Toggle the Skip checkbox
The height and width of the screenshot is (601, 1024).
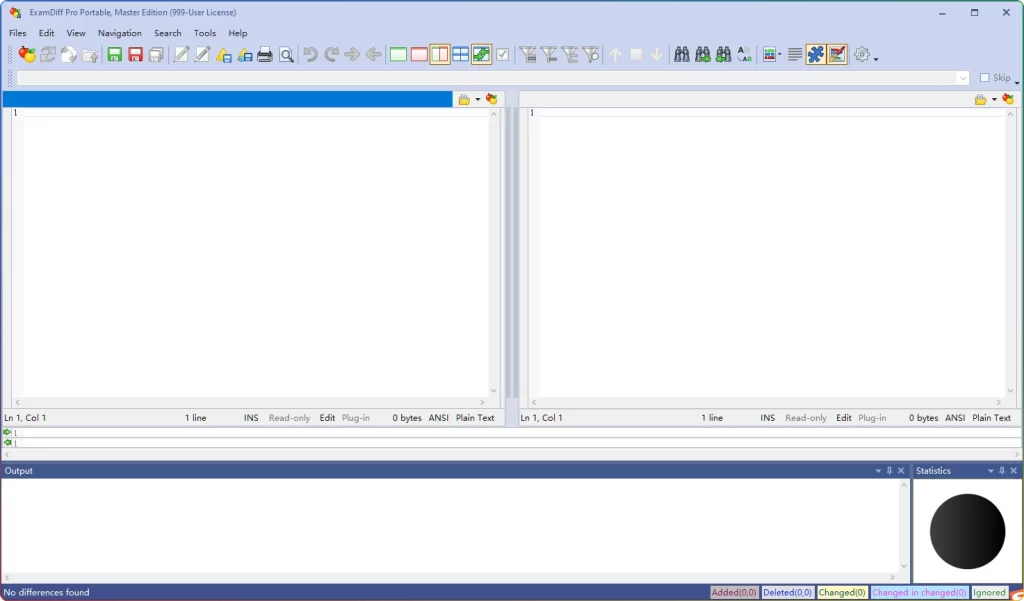985,78
